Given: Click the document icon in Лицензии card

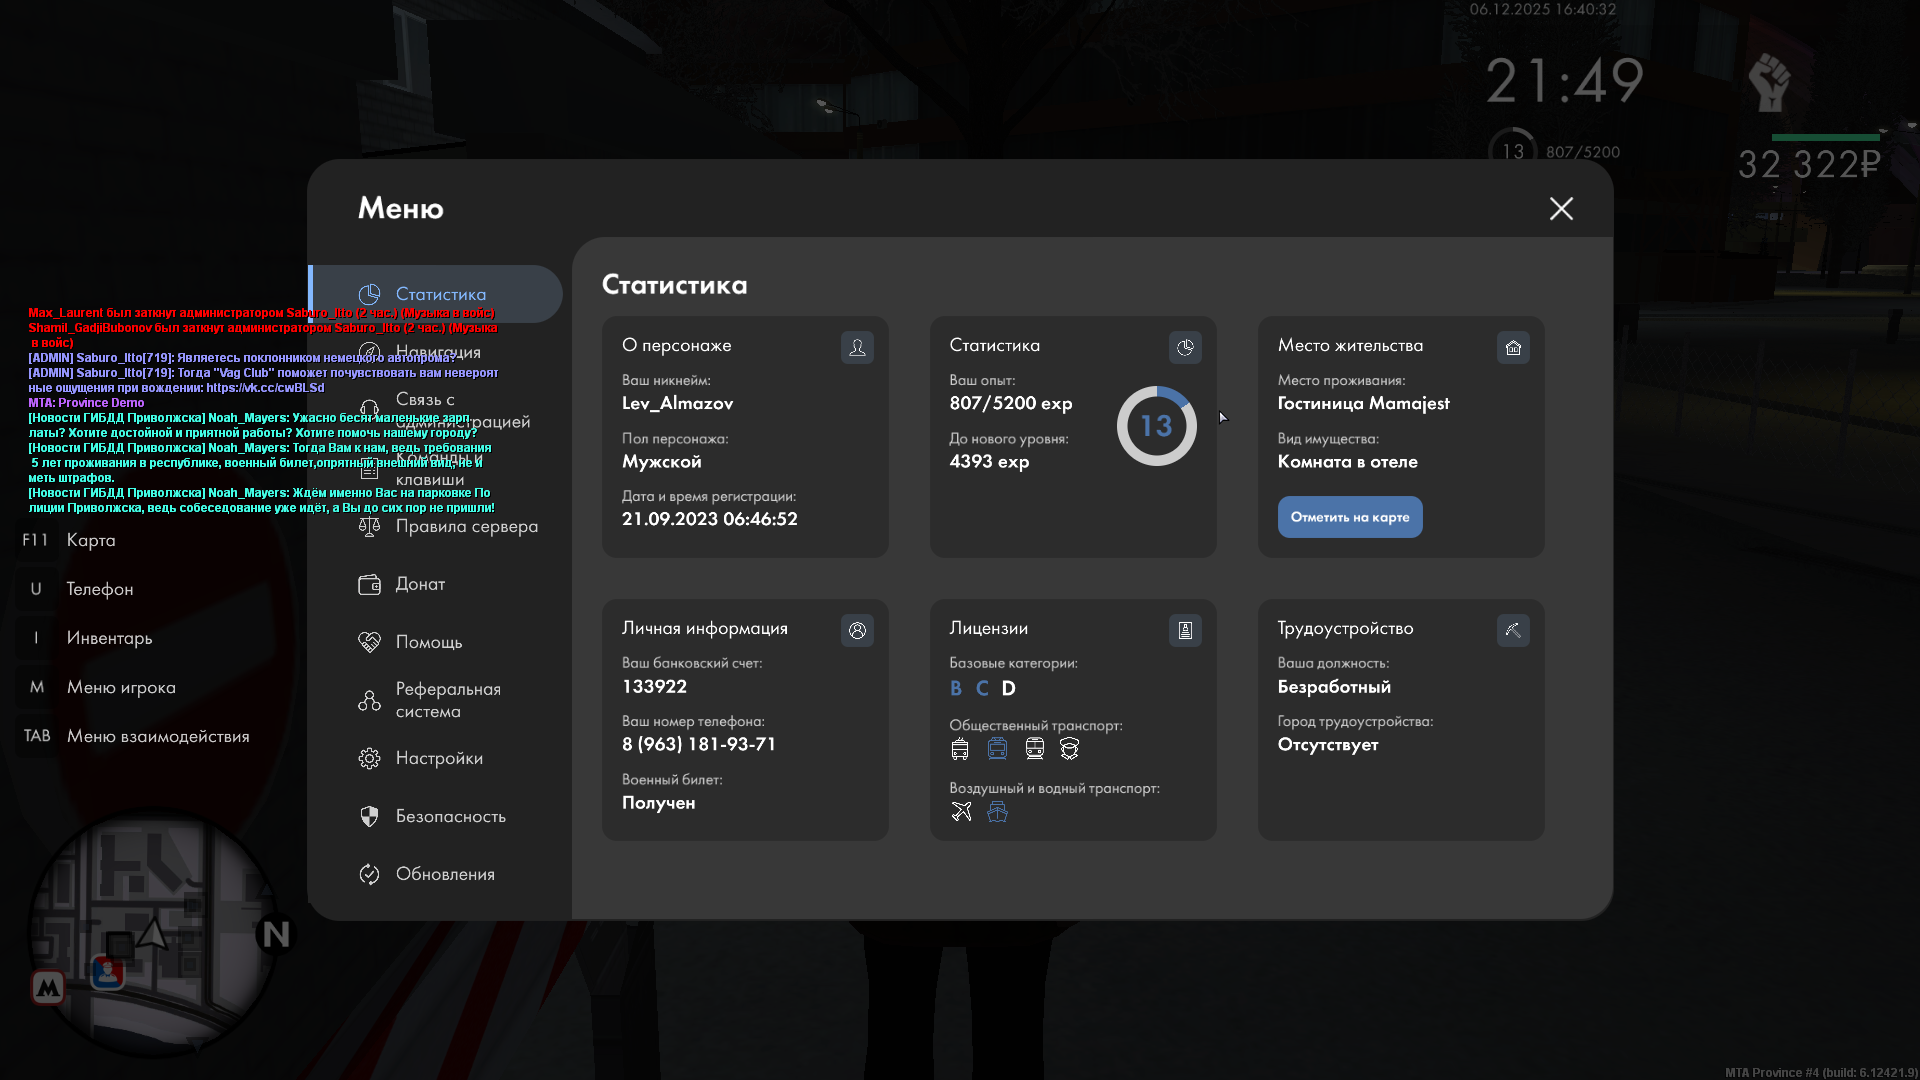Looking at the screenshot, I should tap(1185, 630).
